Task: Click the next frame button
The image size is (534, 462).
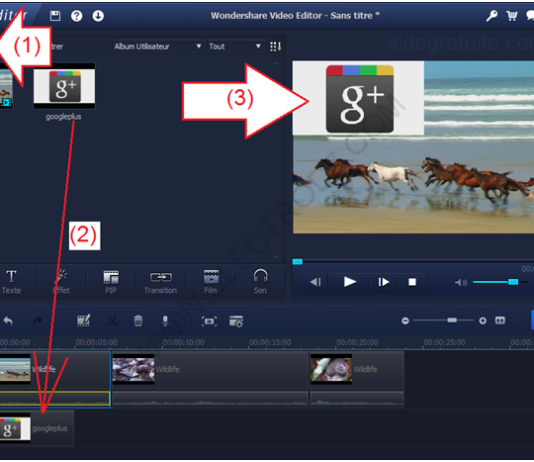Action: tap(384, 282)
